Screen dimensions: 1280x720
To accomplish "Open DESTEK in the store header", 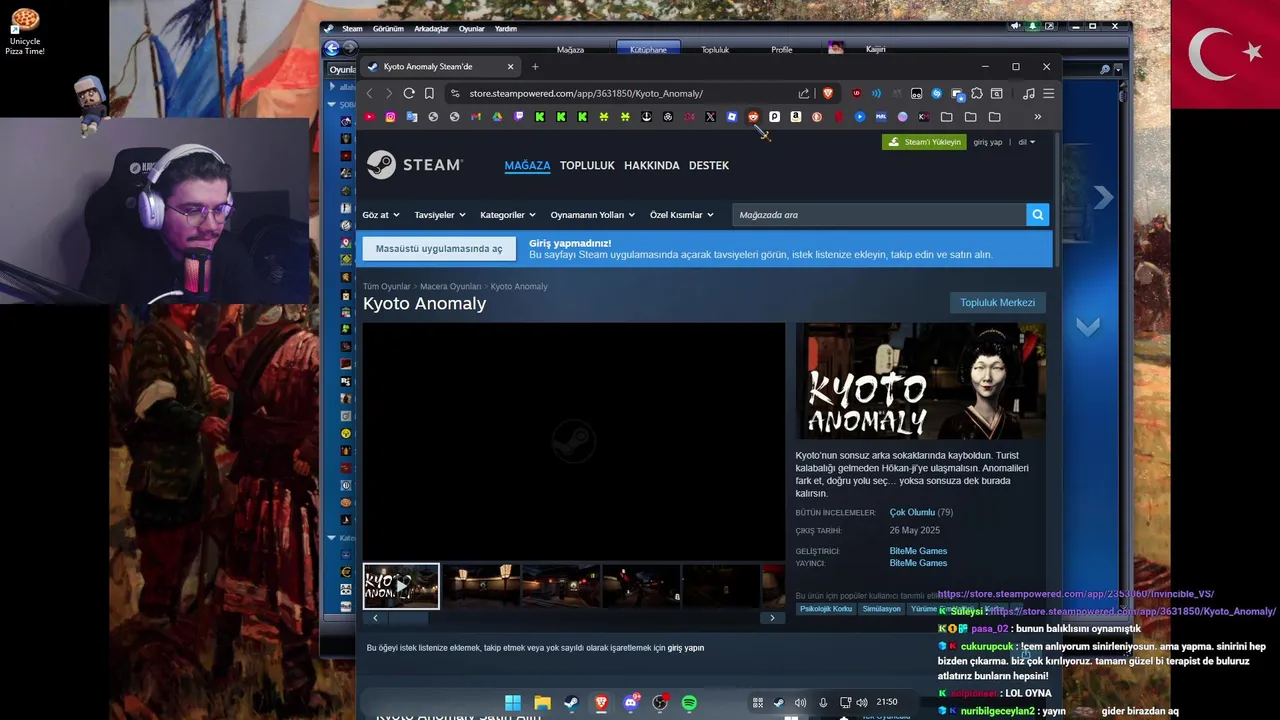I will [709, 166].
